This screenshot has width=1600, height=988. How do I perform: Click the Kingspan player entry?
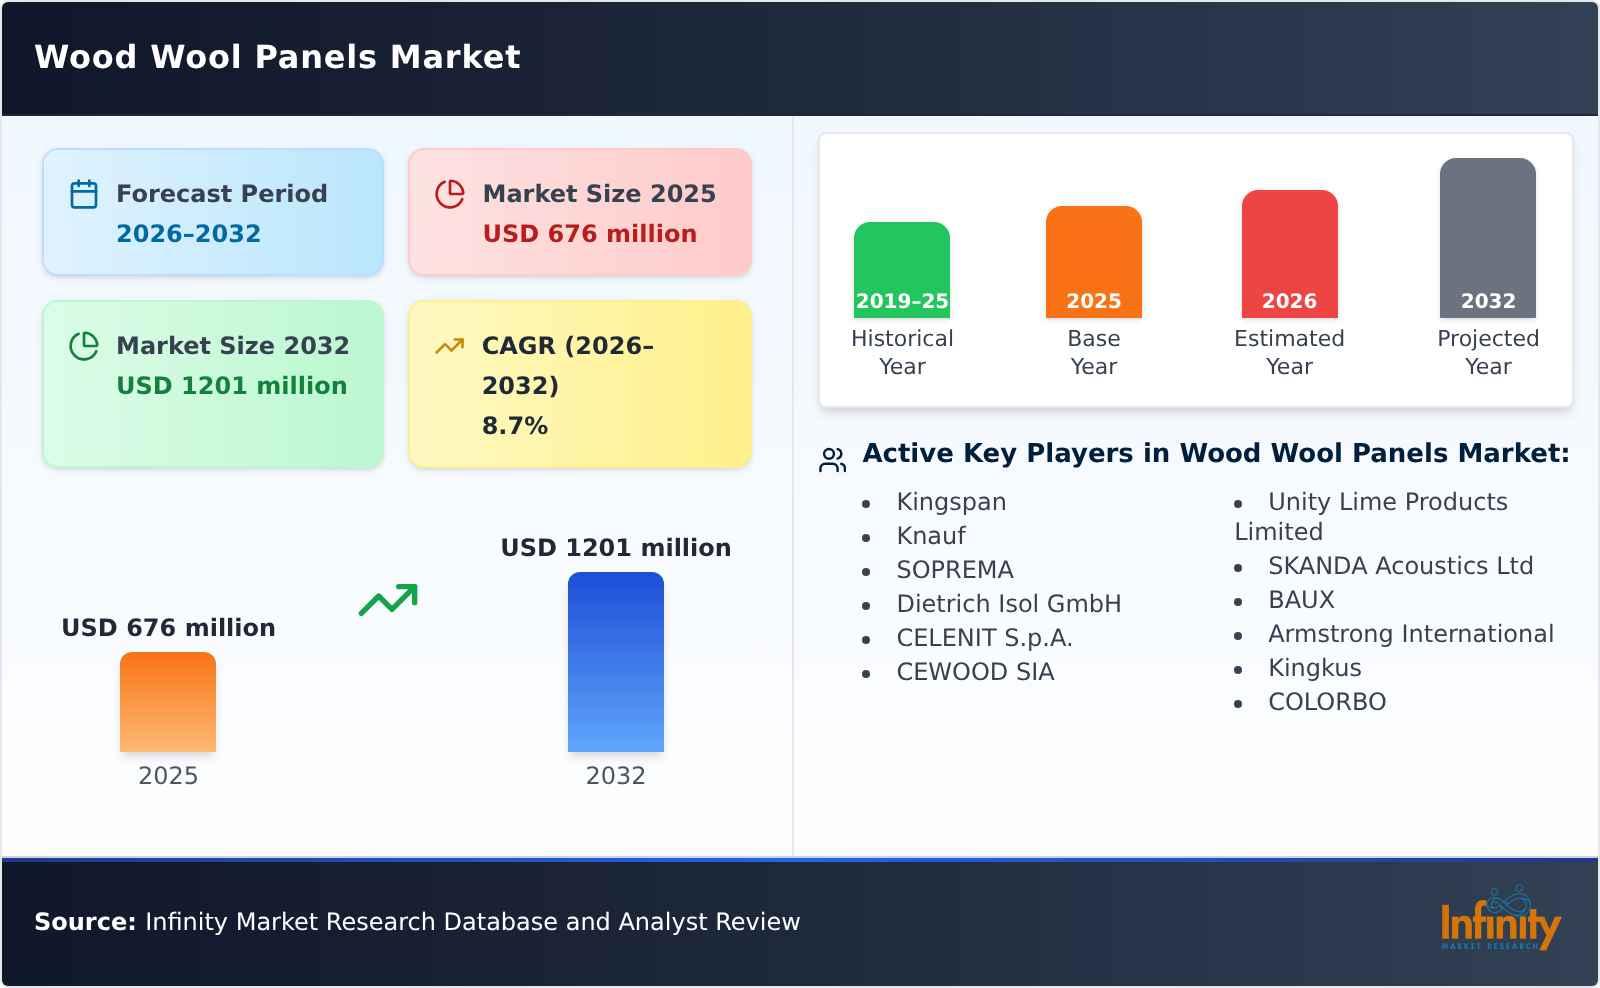951,502
